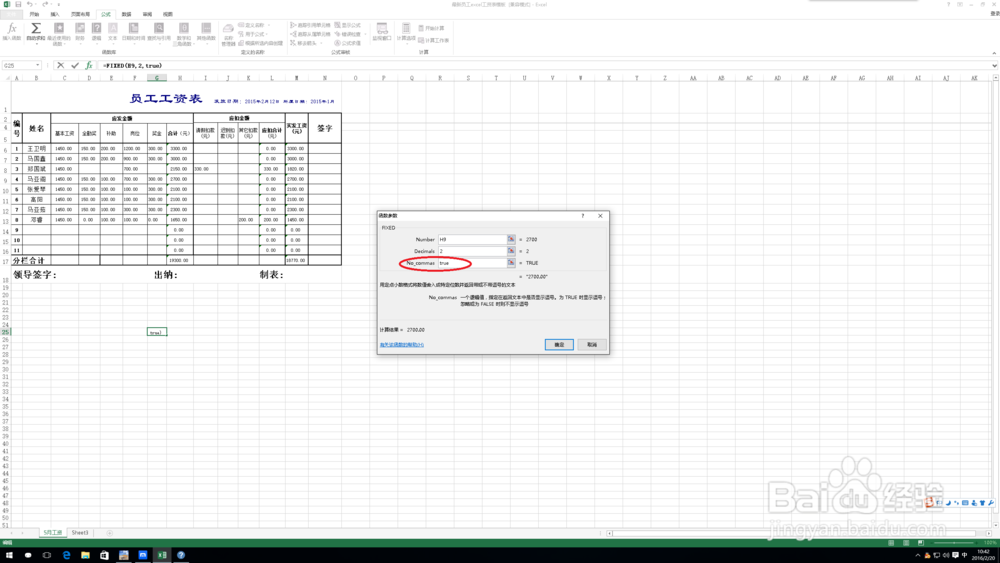The width and height of the screenshot is (1000, 563).
Task: Click the dialog help question mark
Action: pos(582,216)
